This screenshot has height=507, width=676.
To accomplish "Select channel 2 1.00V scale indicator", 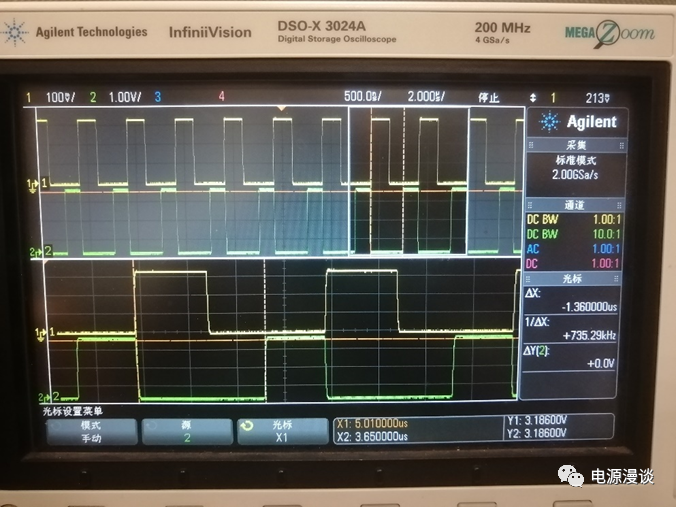I will (117, 97).
